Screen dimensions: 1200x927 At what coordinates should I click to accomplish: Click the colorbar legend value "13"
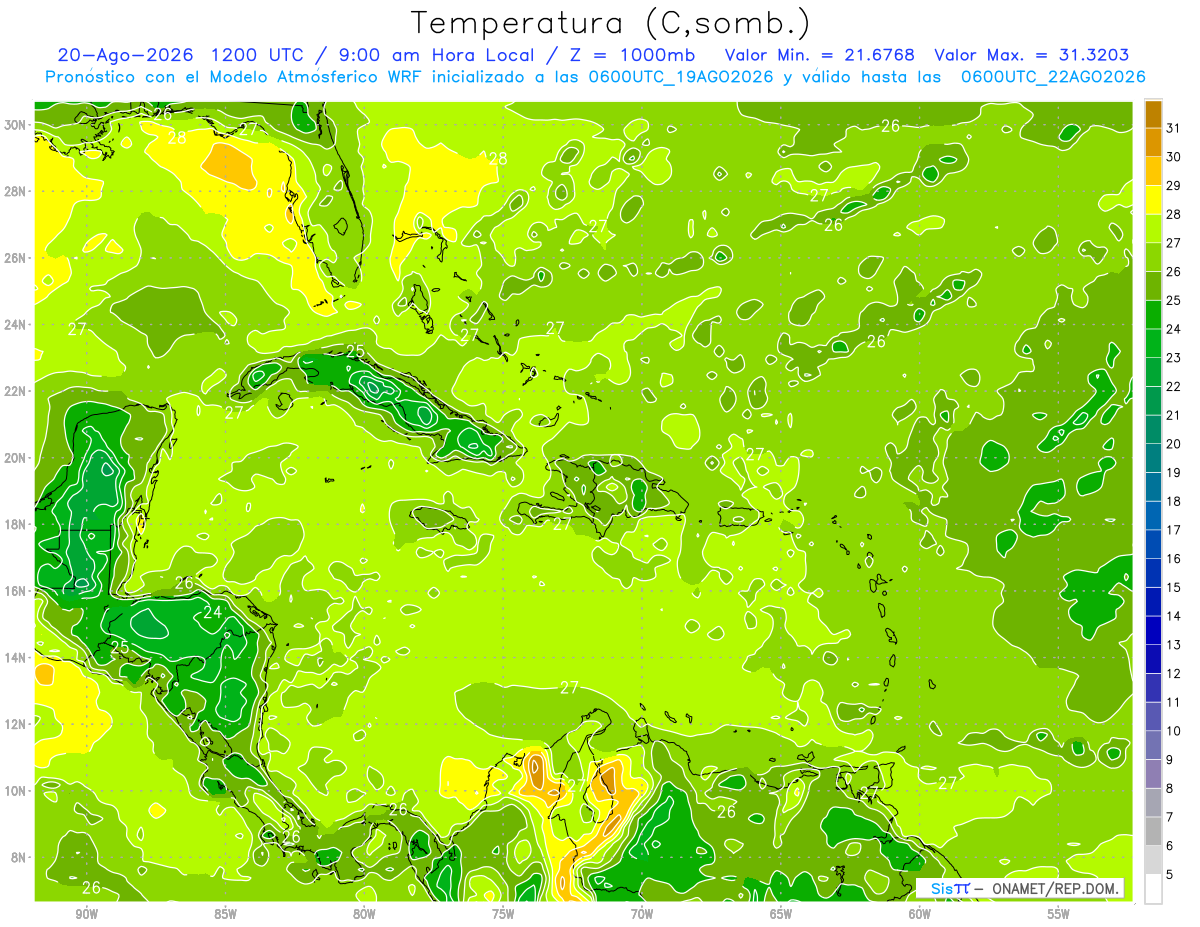point(1174,645)
